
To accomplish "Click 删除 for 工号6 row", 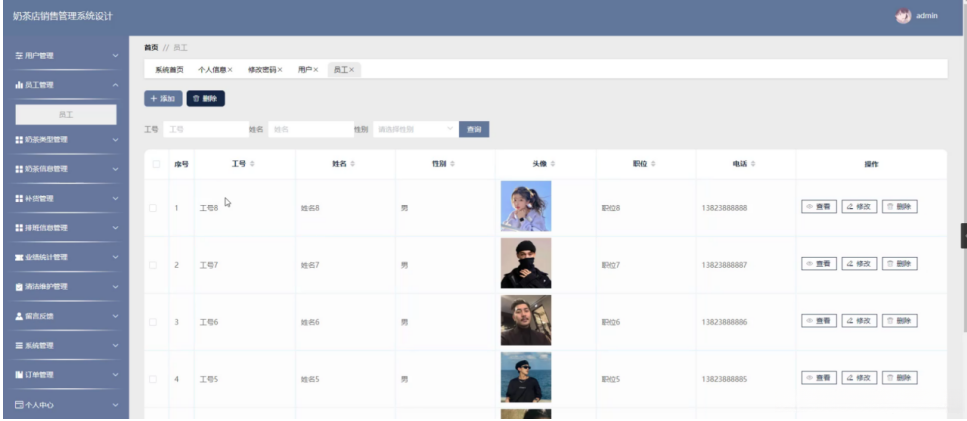I will [x=900, y=321].
